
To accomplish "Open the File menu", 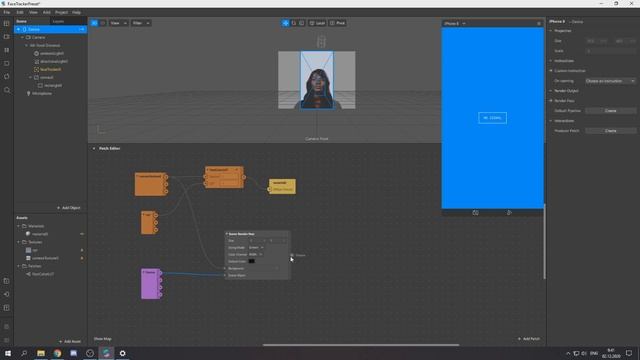I will pyautogui.click(x=7, y=12).
